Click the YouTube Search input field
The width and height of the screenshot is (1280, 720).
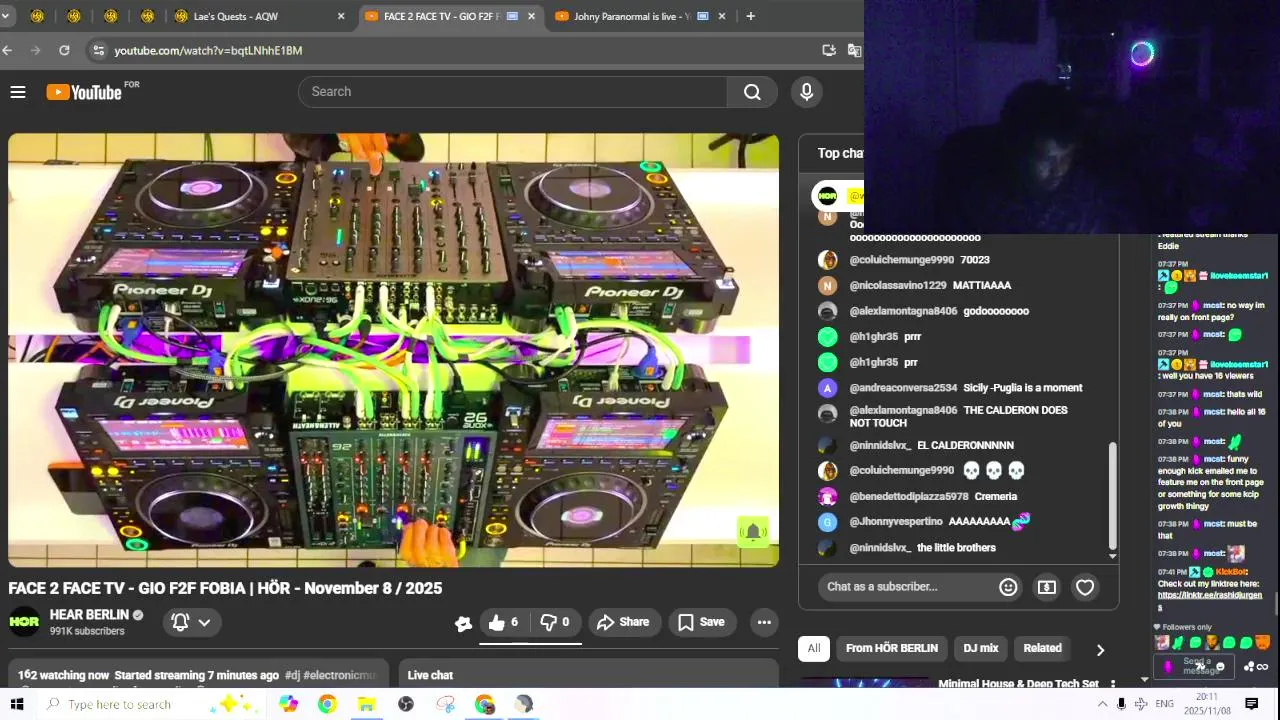(x=513, y=92)
